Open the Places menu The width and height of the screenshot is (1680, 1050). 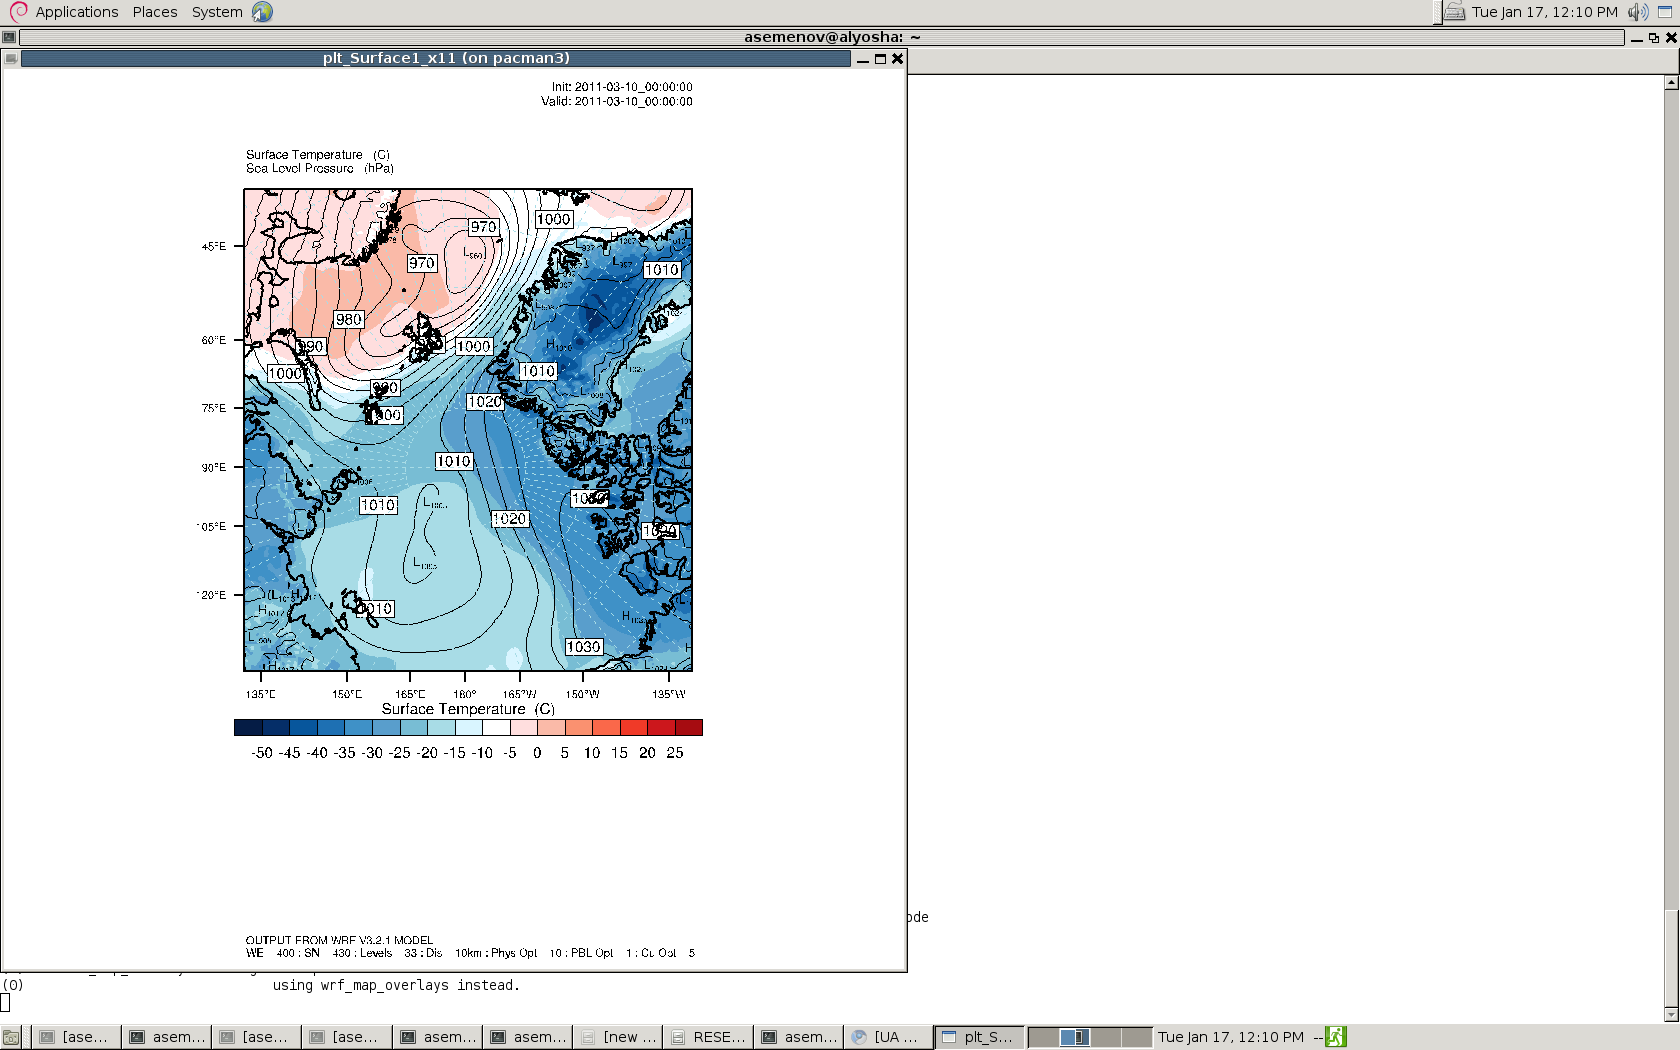pyautogui.click(x=155, y=12)
